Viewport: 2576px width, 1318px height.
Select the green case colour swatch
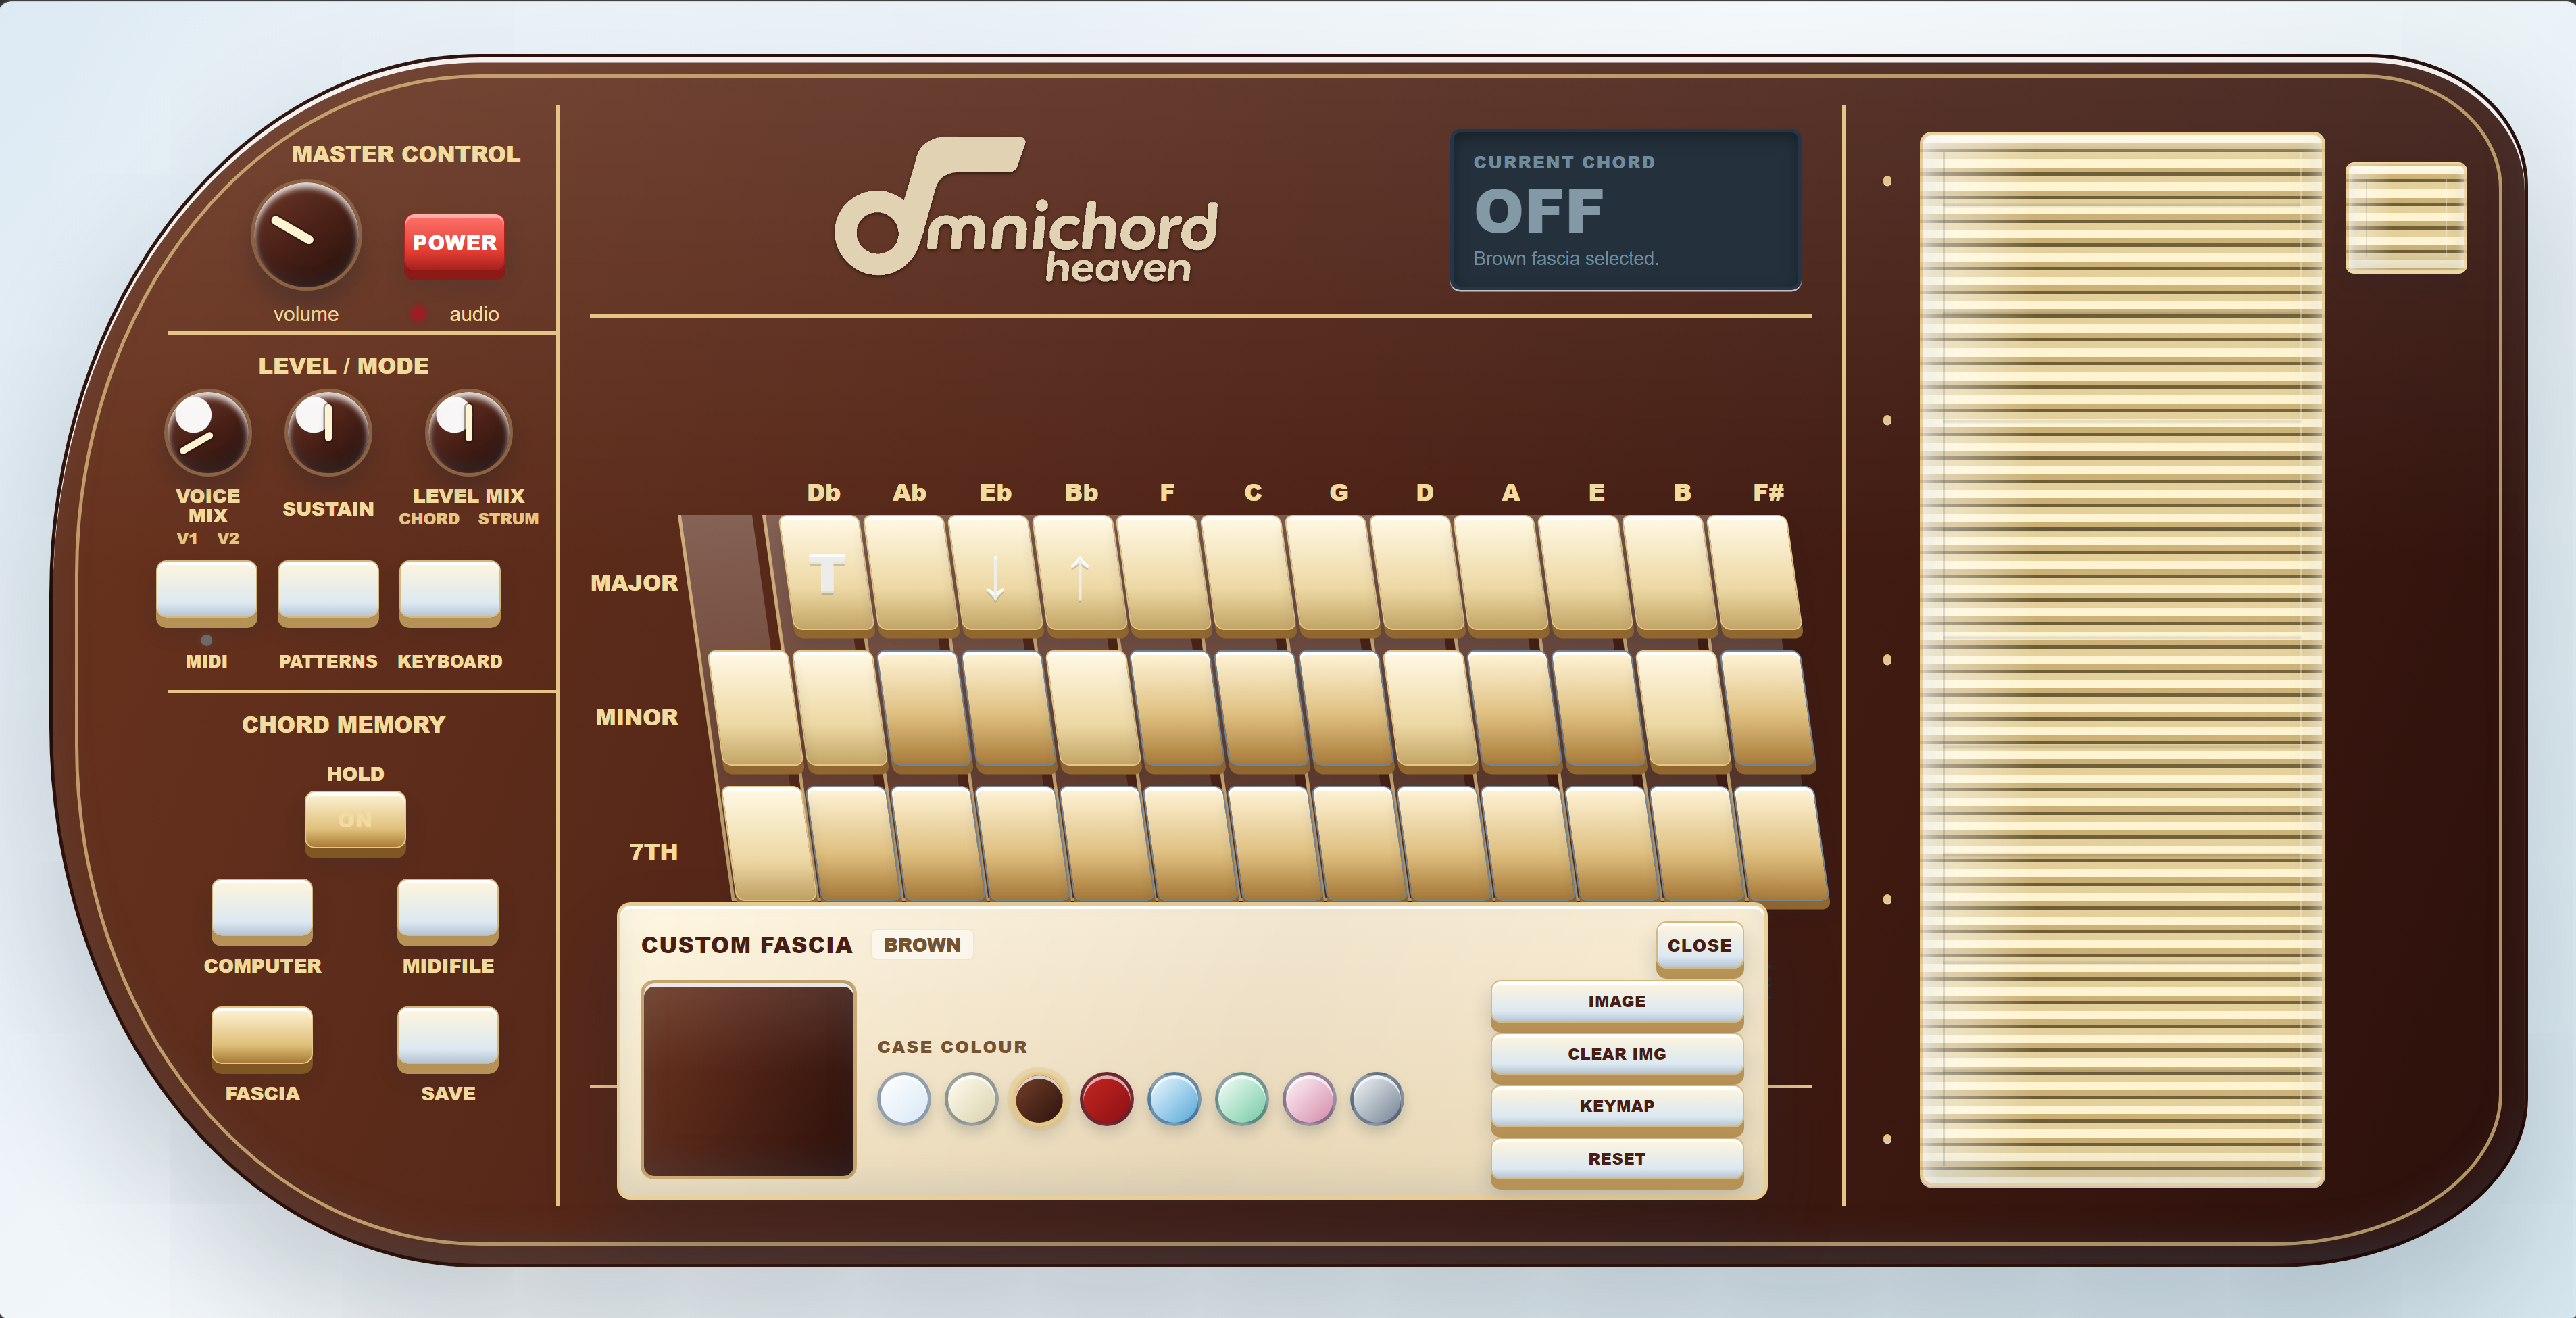[x=1241, y=1099]
